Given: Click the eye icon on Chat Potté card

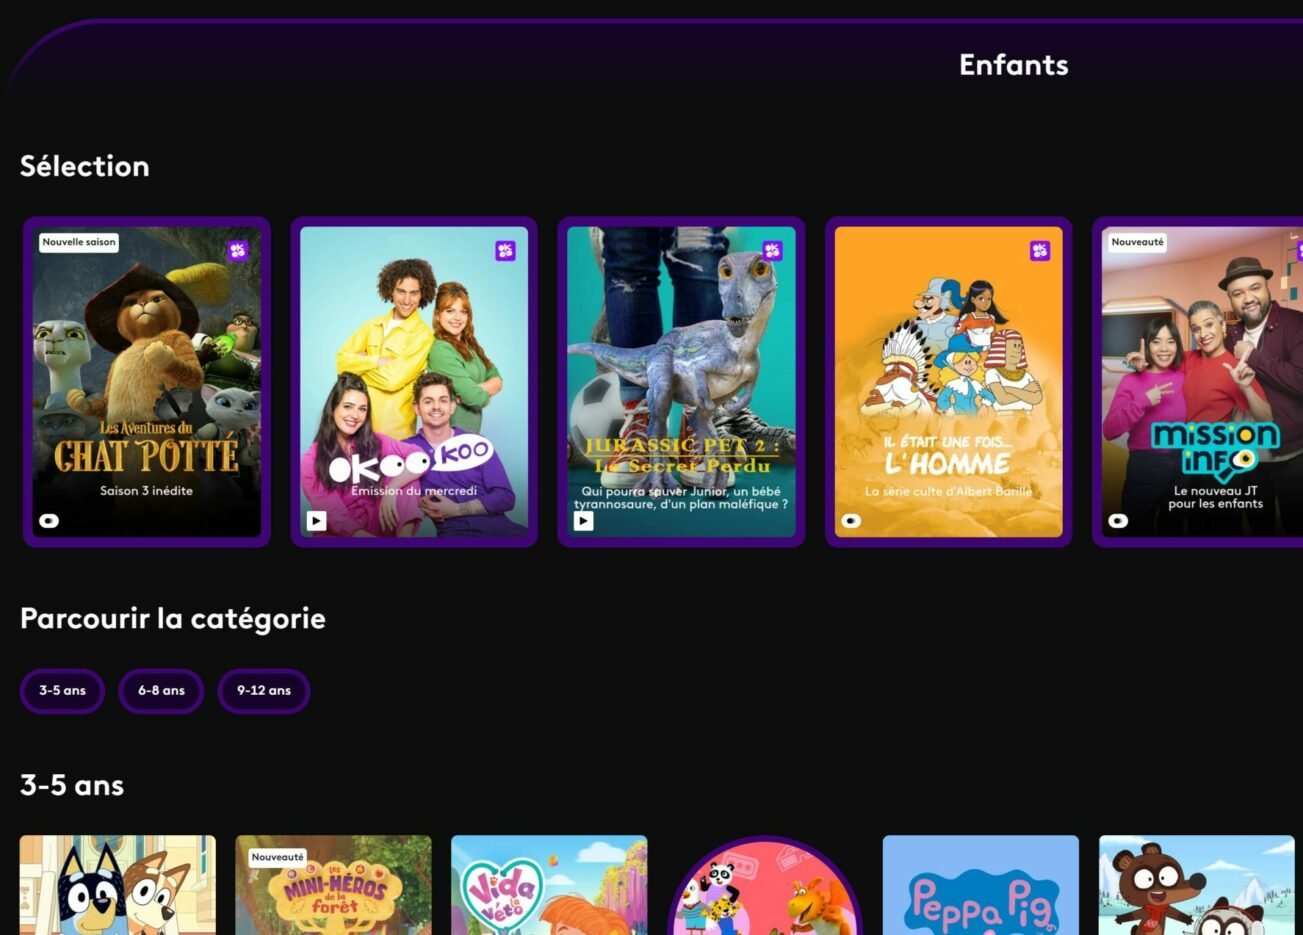Looking at the screenshot, I should click(x=49, y=521).
